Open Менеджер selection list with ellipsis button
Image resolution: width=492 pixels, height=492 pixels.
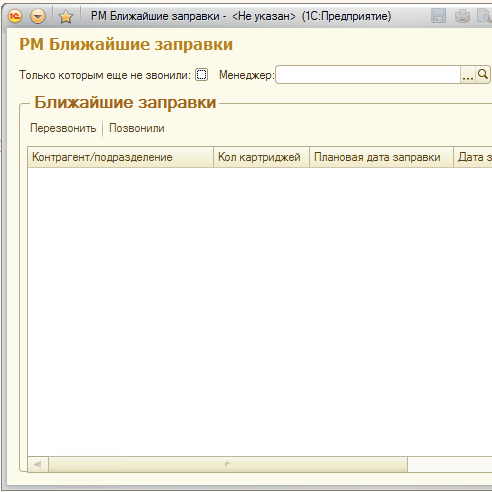click(468, 75)
